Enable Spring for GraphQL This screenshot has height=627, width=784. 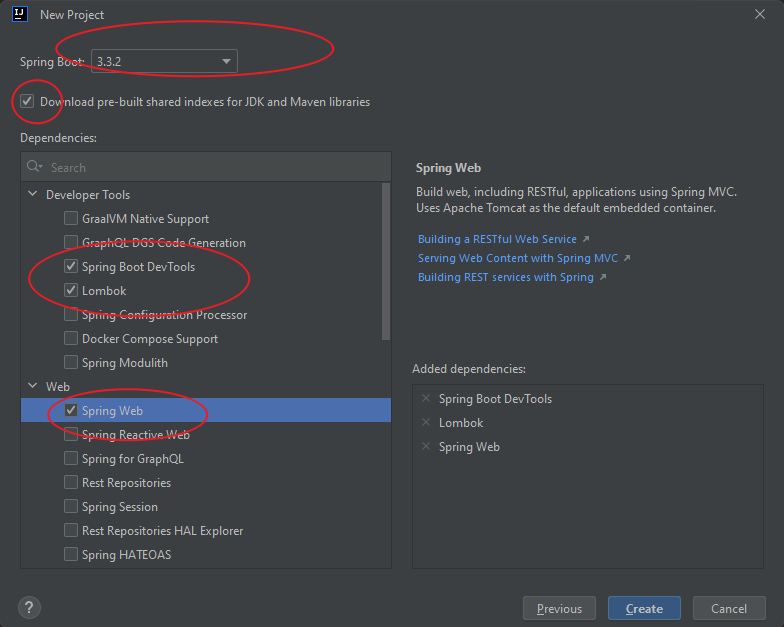(71, 458)
